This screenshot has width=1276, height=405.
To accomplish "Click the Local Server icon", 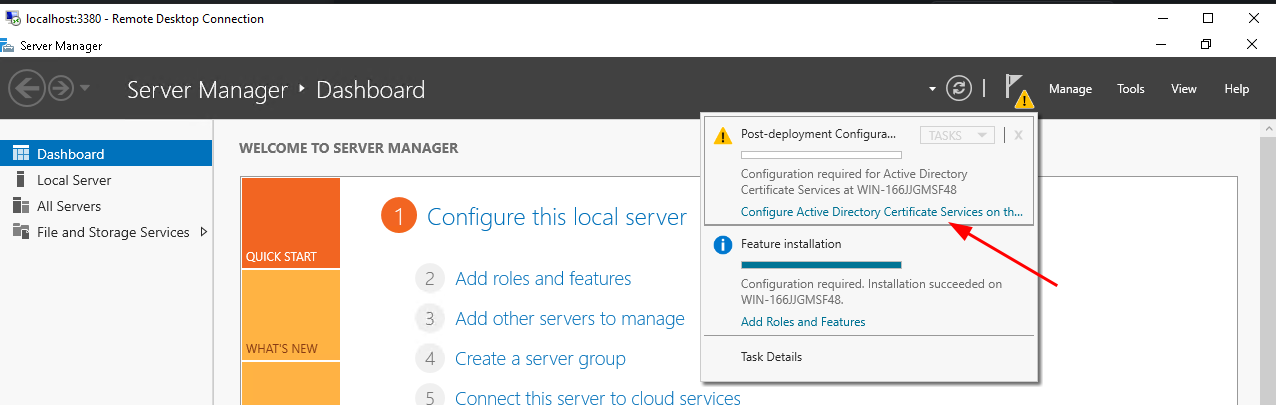I will pos(20,180).
